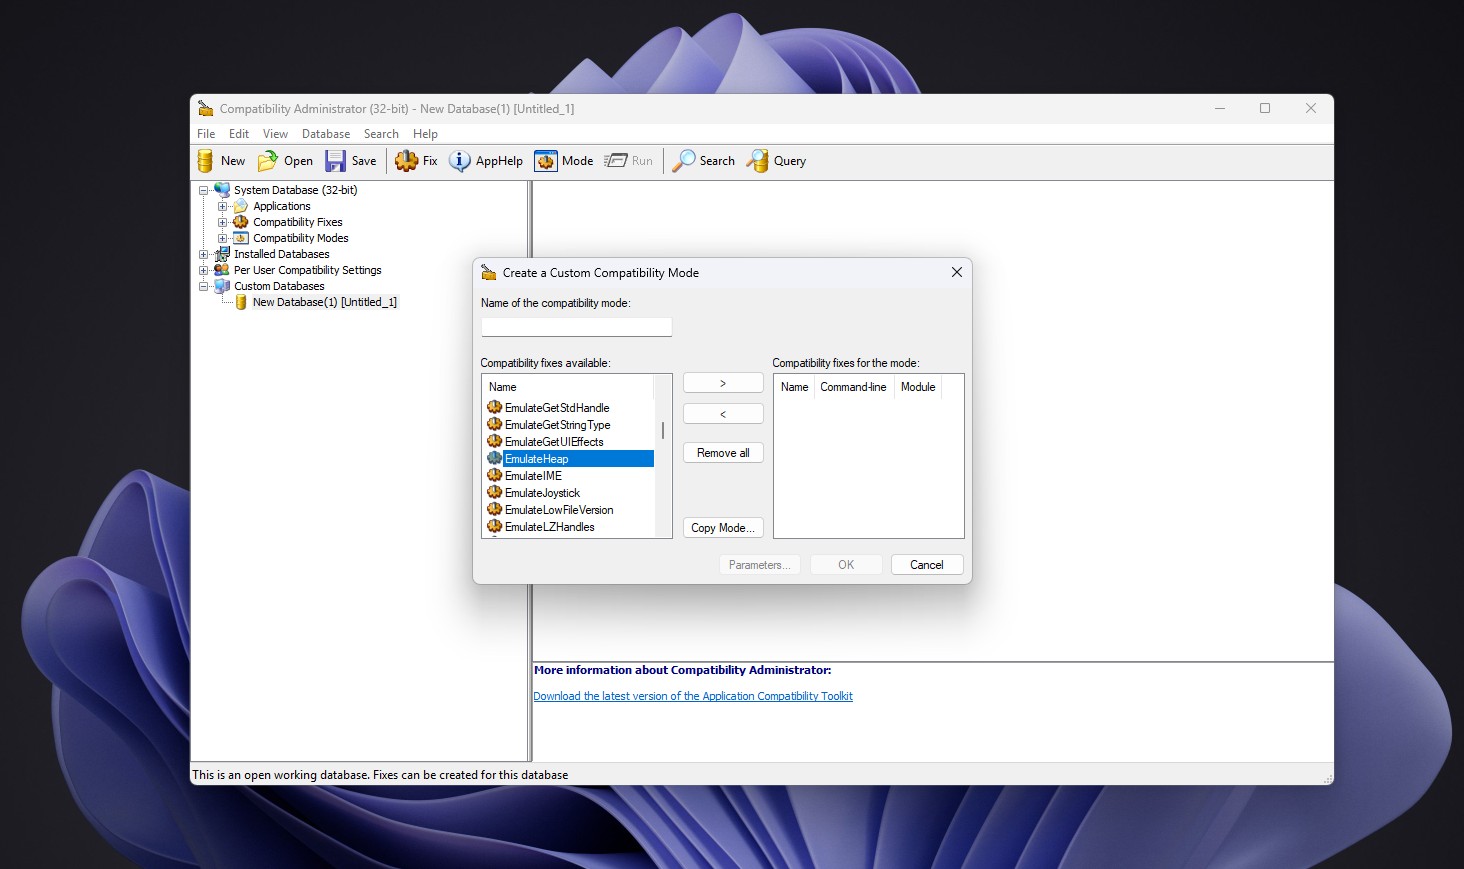This screenshot has height=869, width=1464.
Task: Click the AppHelp toolbar icon
Action: tap(460, 161)
